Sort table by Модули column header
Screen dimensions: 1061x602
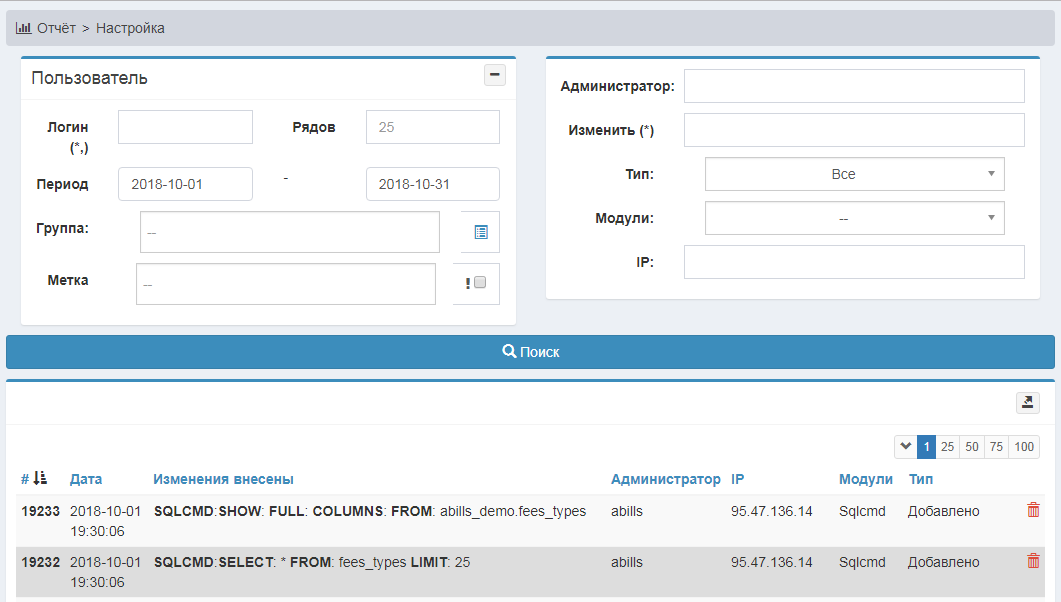(x=865, y=479)
